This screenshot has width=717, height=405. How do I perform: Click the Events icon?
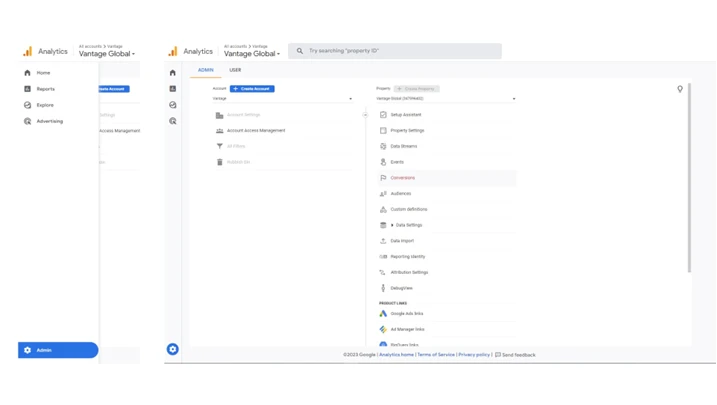coord(383,162)
